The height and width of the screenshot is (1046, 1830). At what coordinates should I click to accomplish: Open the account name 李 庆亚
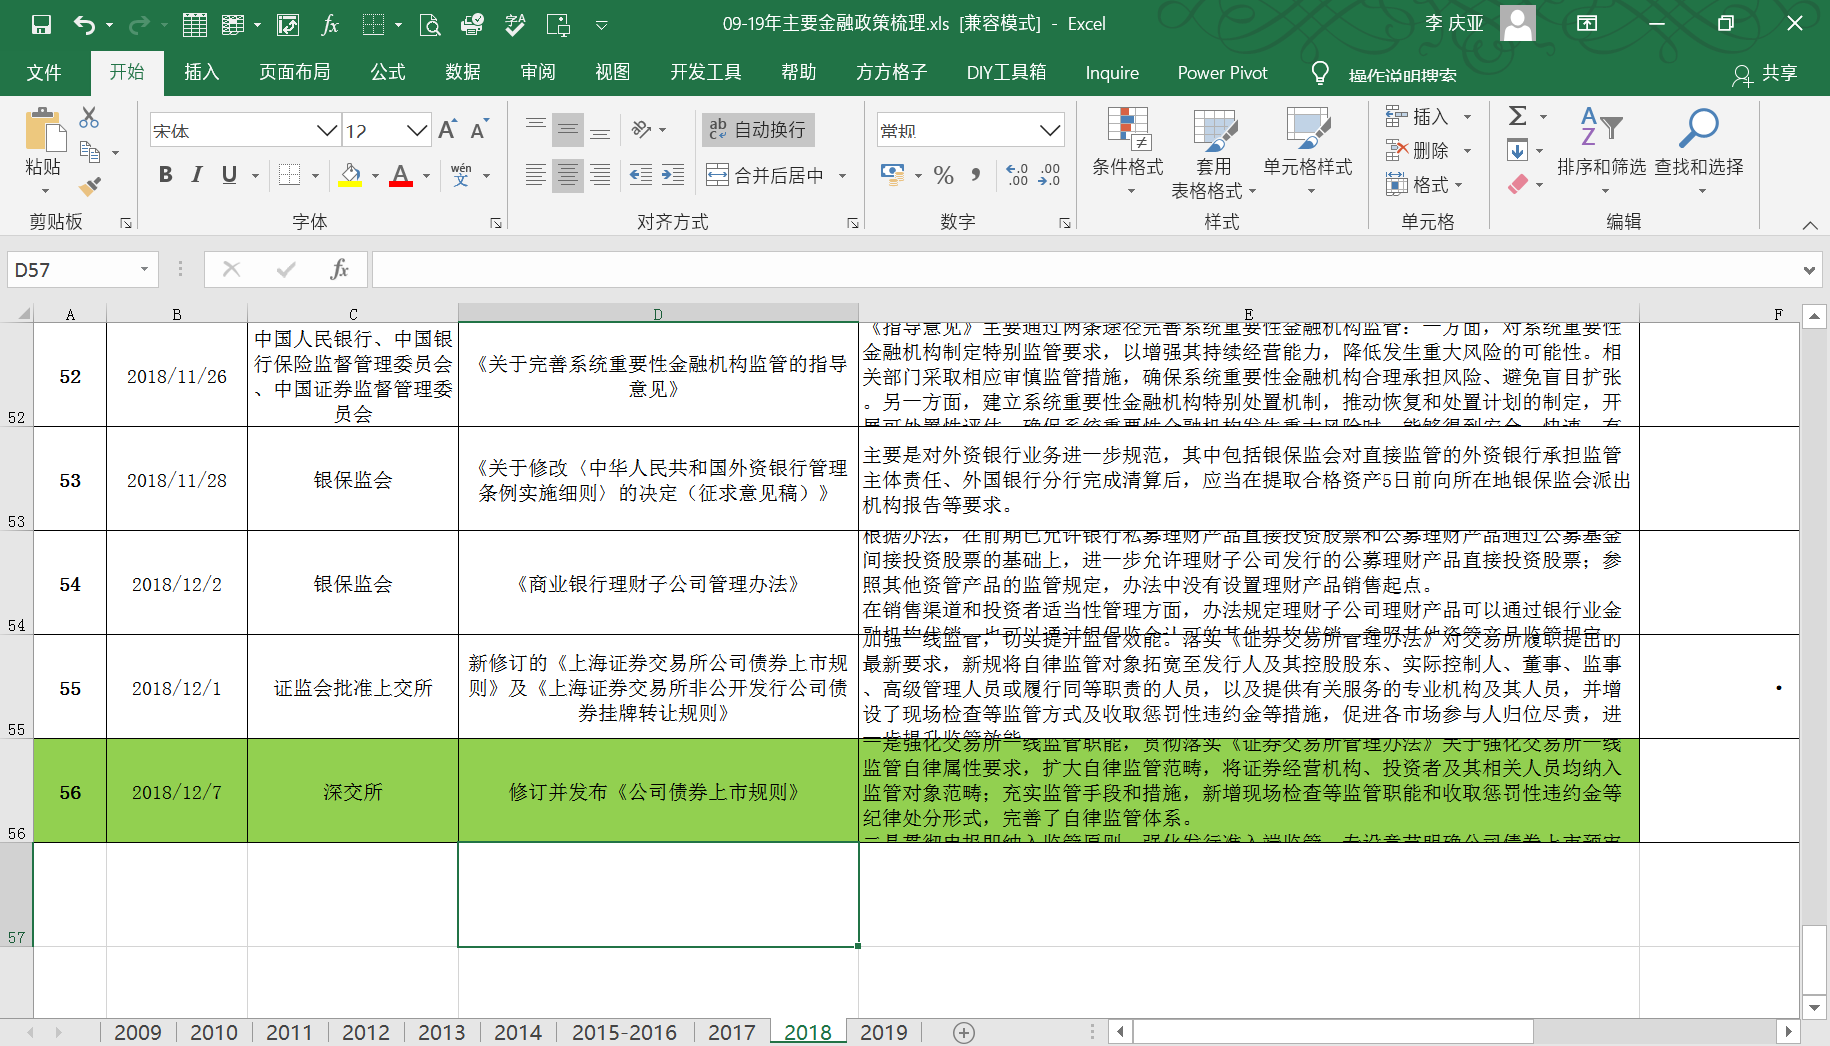pyautogui.click(x=1453, y=23)
